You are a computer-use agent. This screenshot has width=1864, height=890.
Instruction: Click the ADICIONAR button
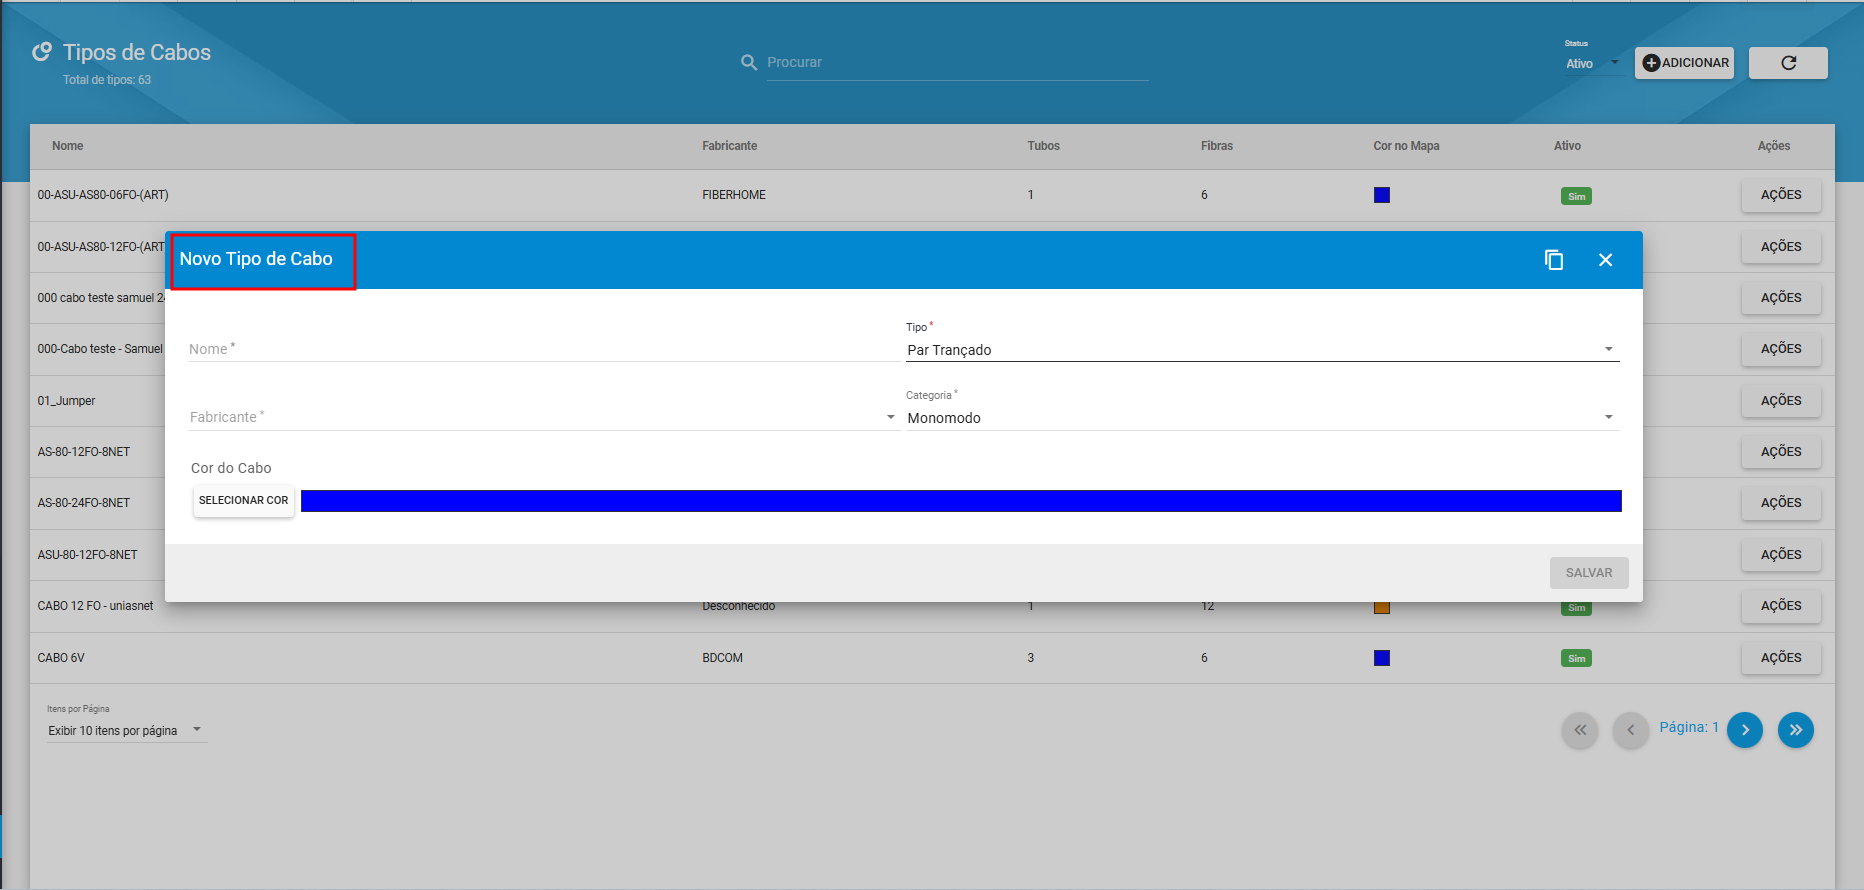(1684, 63)
